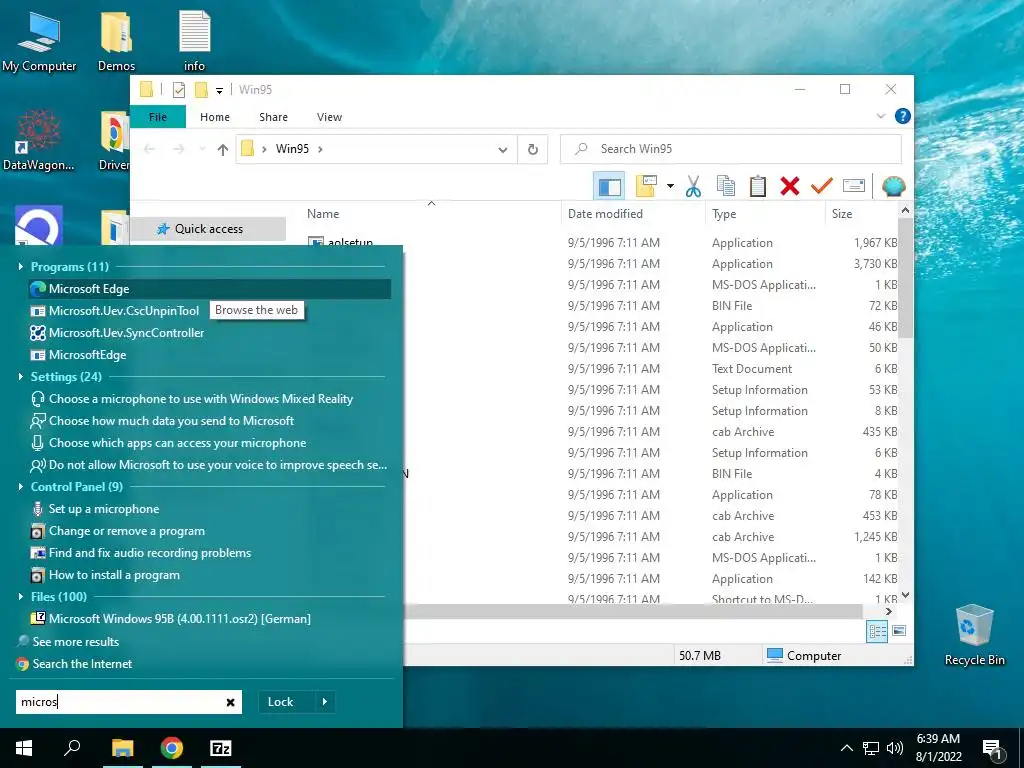Open 7-Zip from the taskbar
Viewport: 1024px width, 768px height.
coord(220,748)
